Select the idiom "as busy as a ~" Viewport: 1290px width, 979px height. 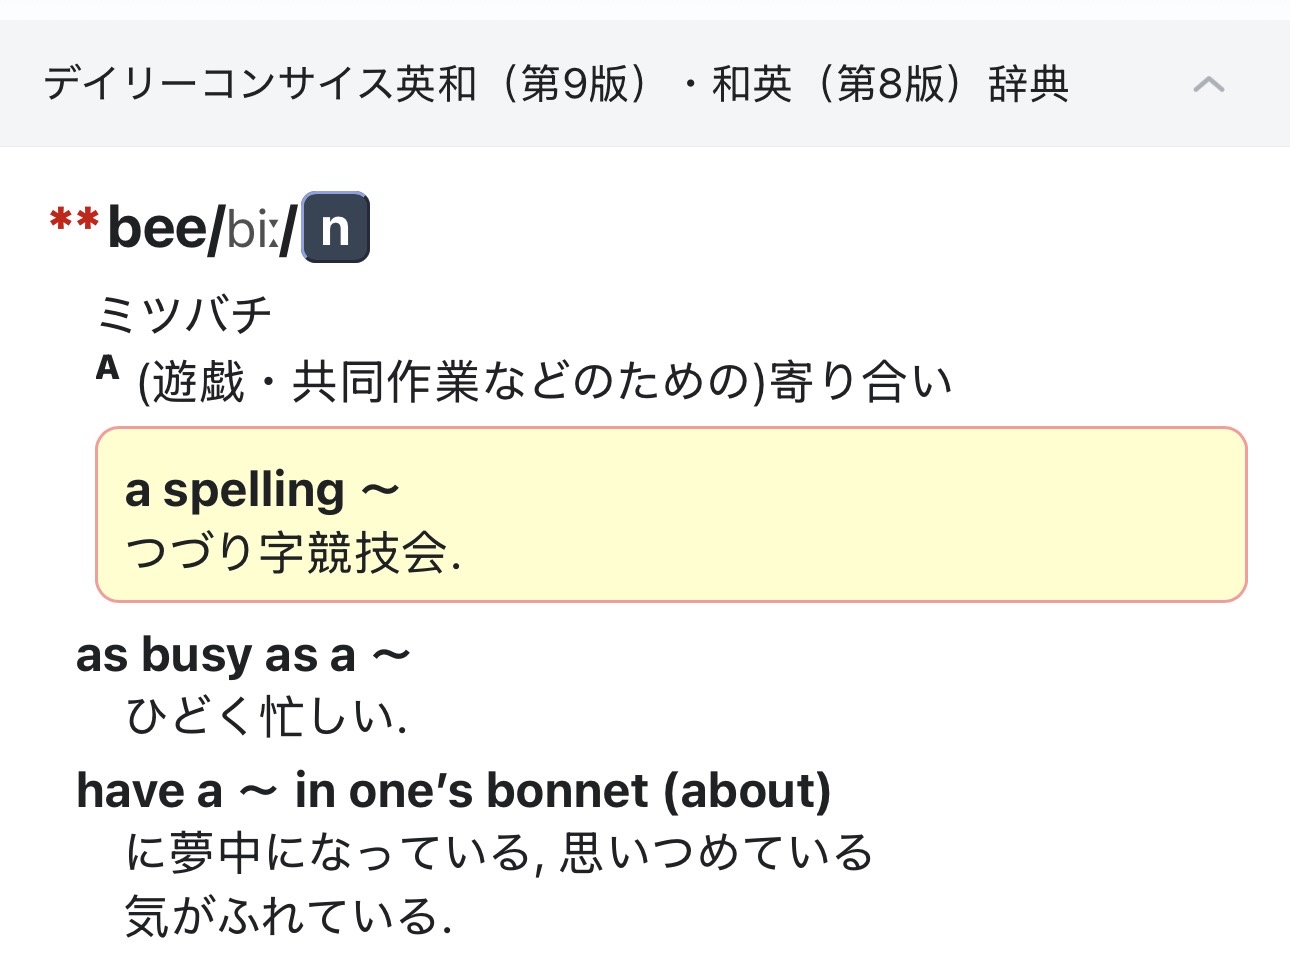pyautogui.click(x=243, y=656)
